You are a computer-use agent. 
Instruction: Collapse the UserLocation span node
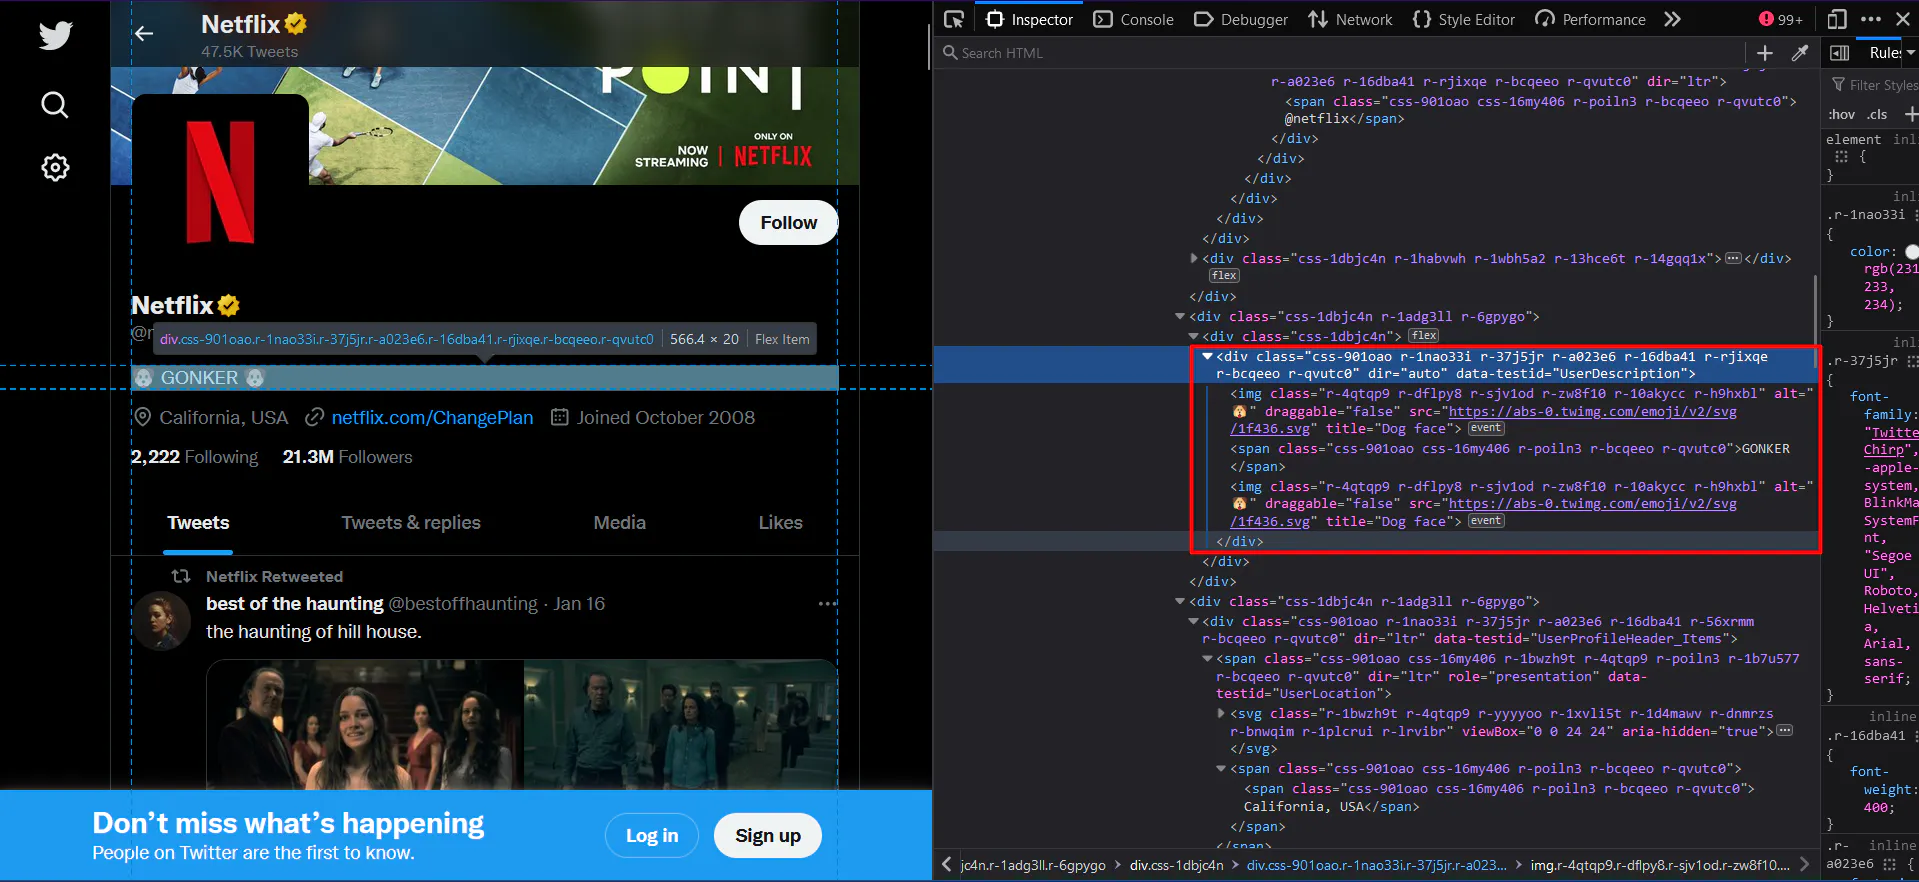coord(1207,658)
